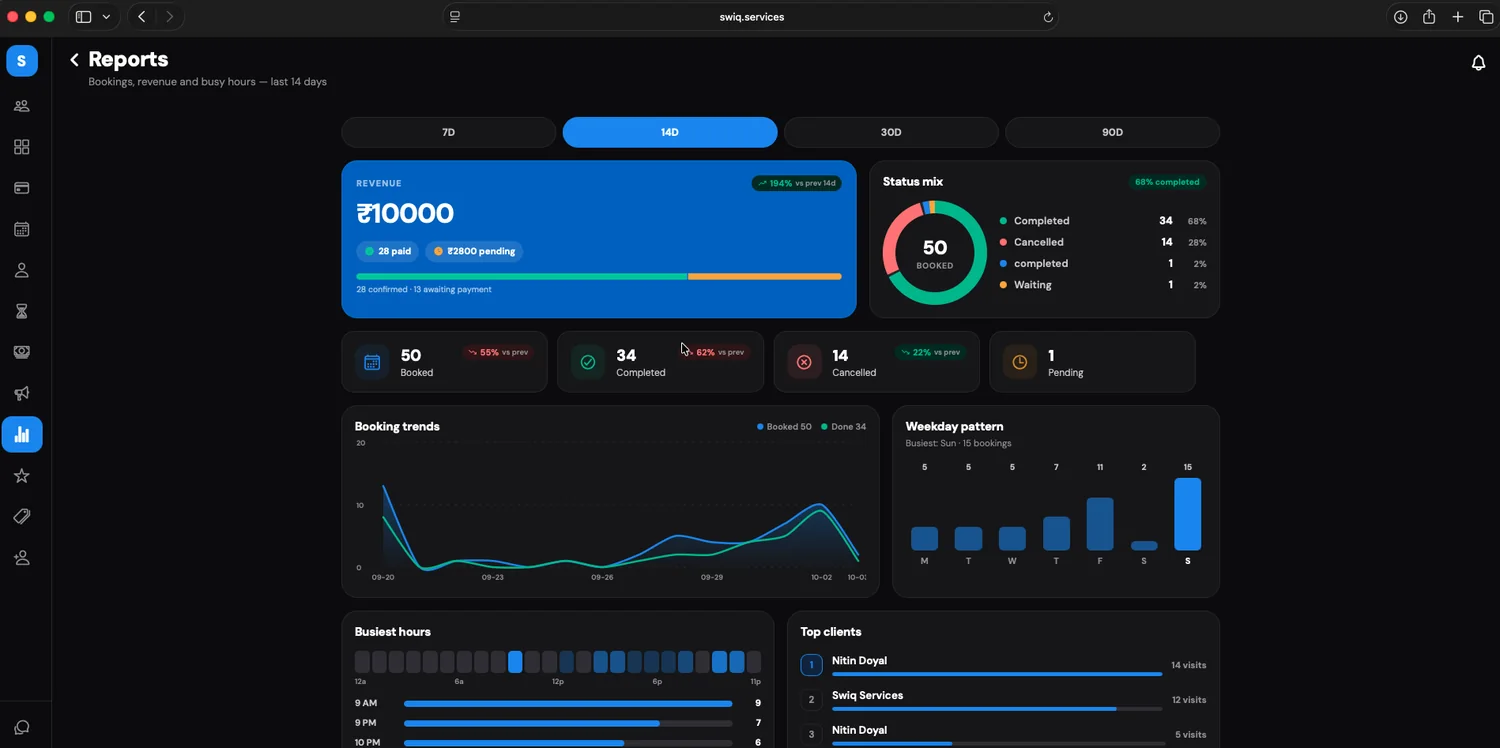Viewport: 1500px width, 748px height.
Task: Select the 14D range tab
Action: pos(670,132)
